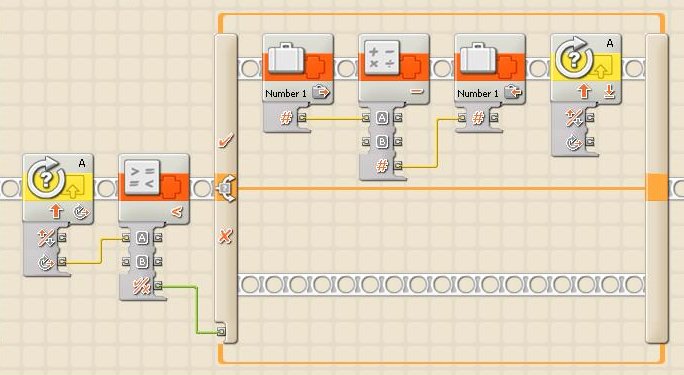This screenshot has height=375, width=684.
Task: Click the Math block result # output plug
Action: point(398,166)
